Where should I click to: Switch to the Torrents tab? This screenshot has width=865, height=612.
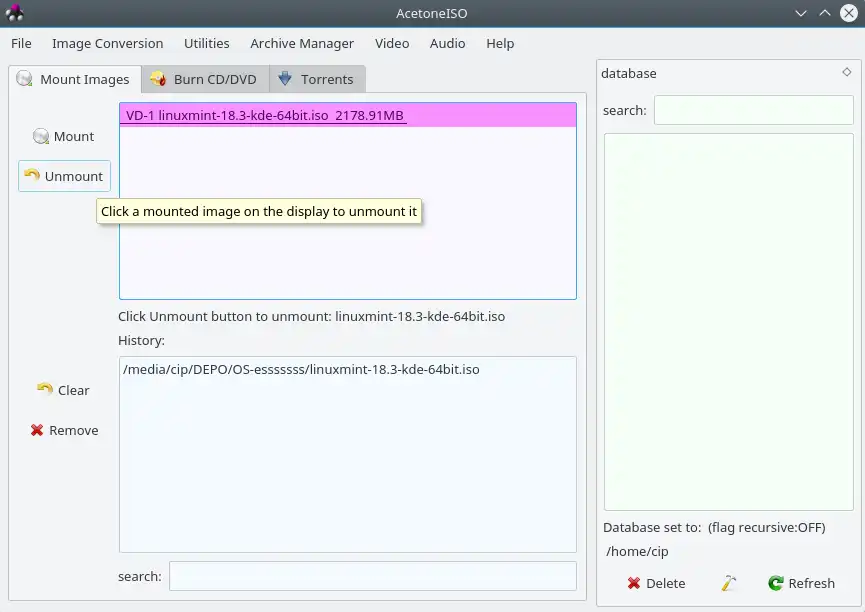click(x=317, y=79)
